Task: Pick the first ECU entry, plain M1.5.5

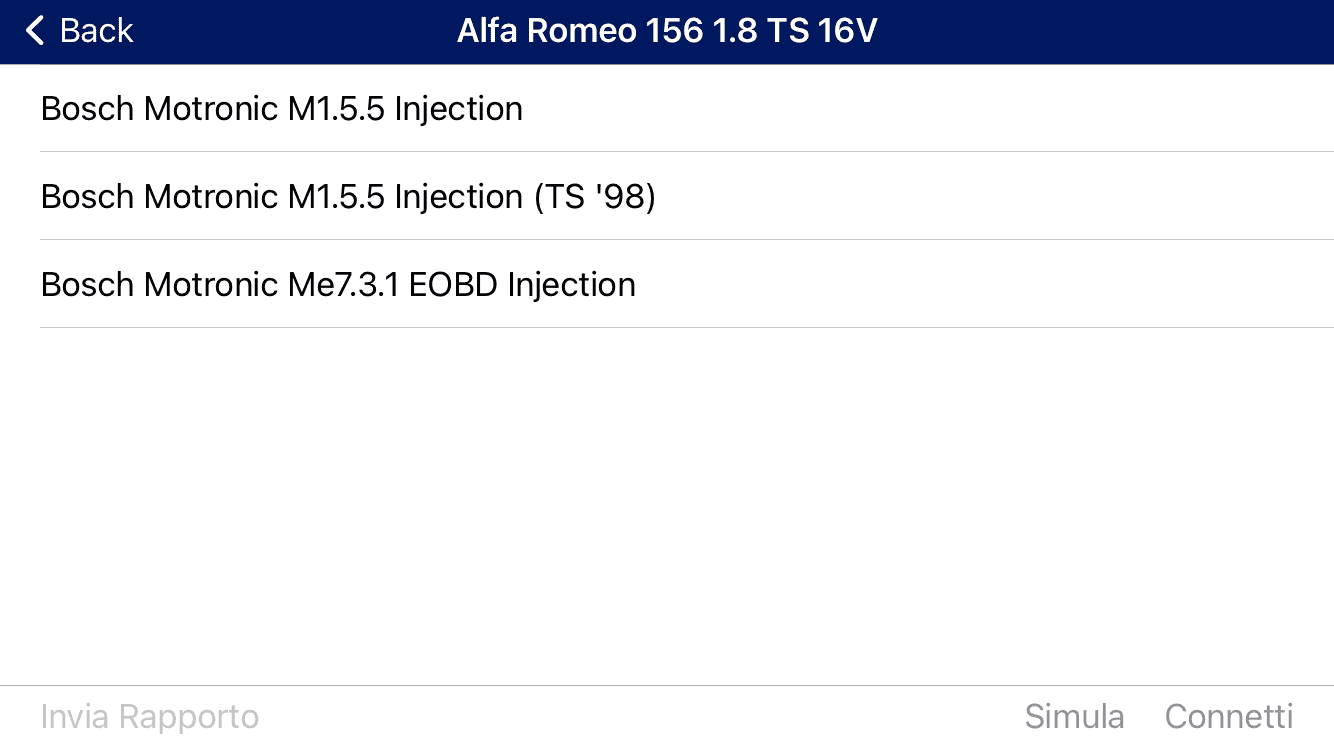Action: click(282, 108)
